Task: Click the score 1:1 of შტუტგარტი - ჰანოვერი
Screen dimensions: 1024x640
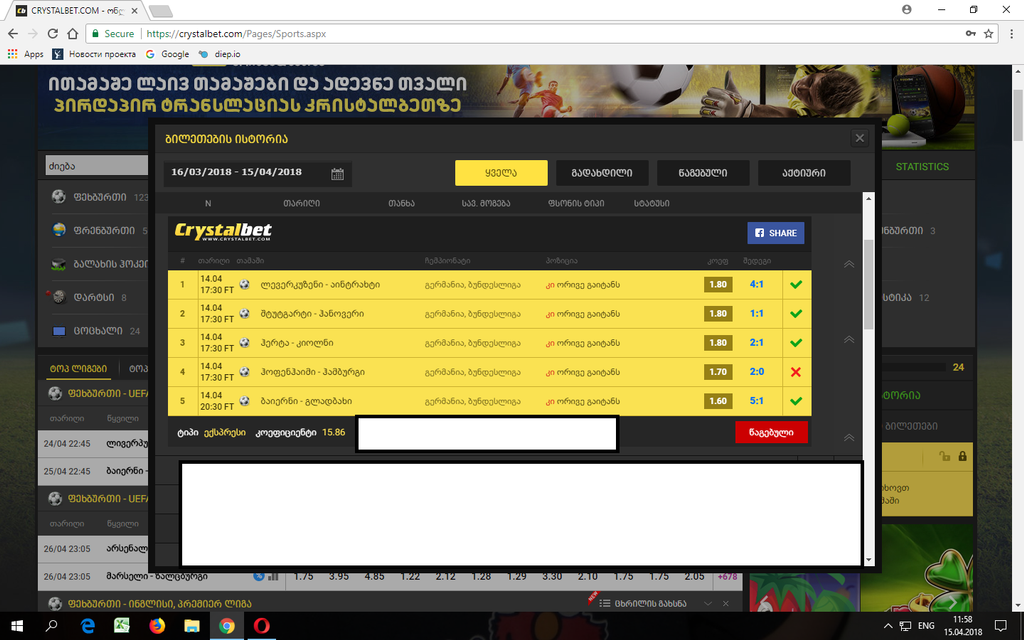Action: 756,313
